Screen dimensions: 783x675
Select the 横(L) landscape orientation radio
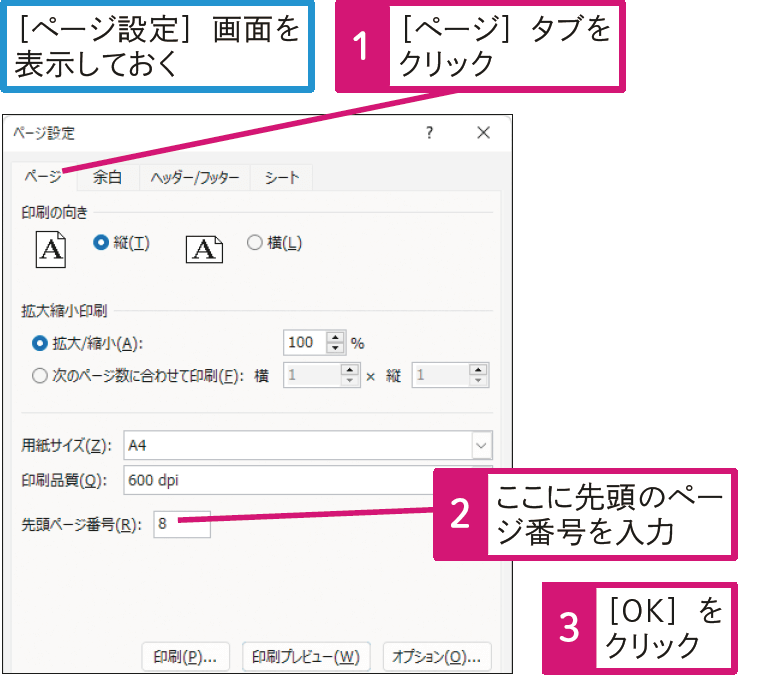pos(255,243)
